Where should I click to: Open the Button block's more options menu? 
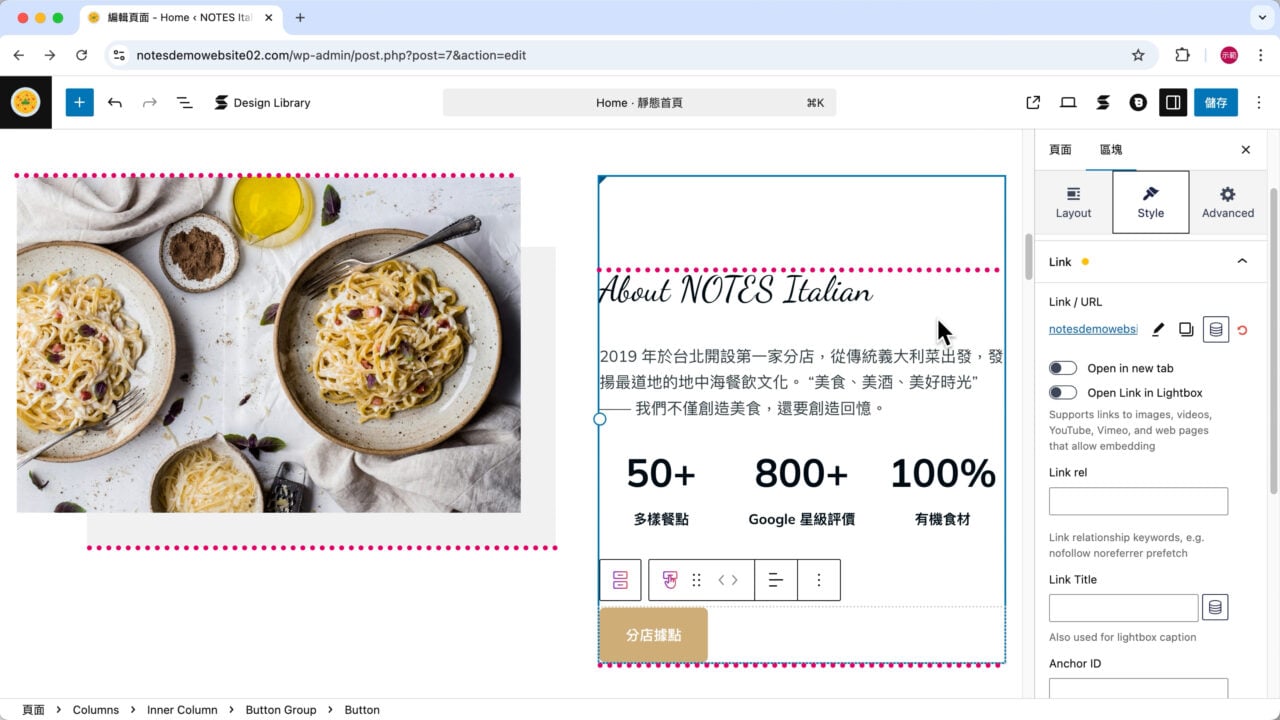(x=819, y=580)
